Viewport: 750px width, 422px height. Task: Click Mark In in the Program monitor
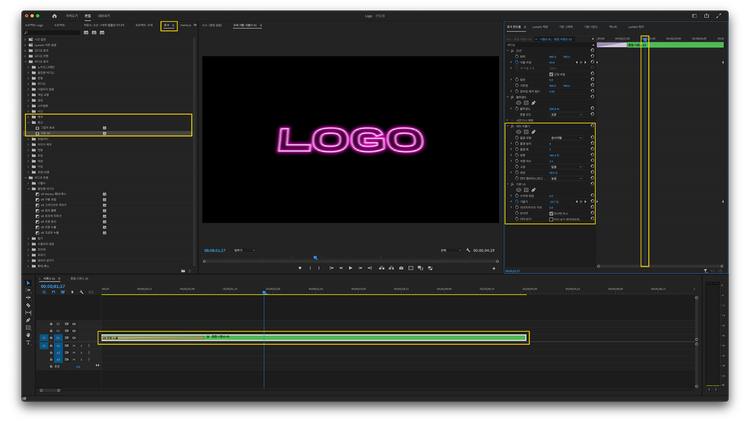310,268
